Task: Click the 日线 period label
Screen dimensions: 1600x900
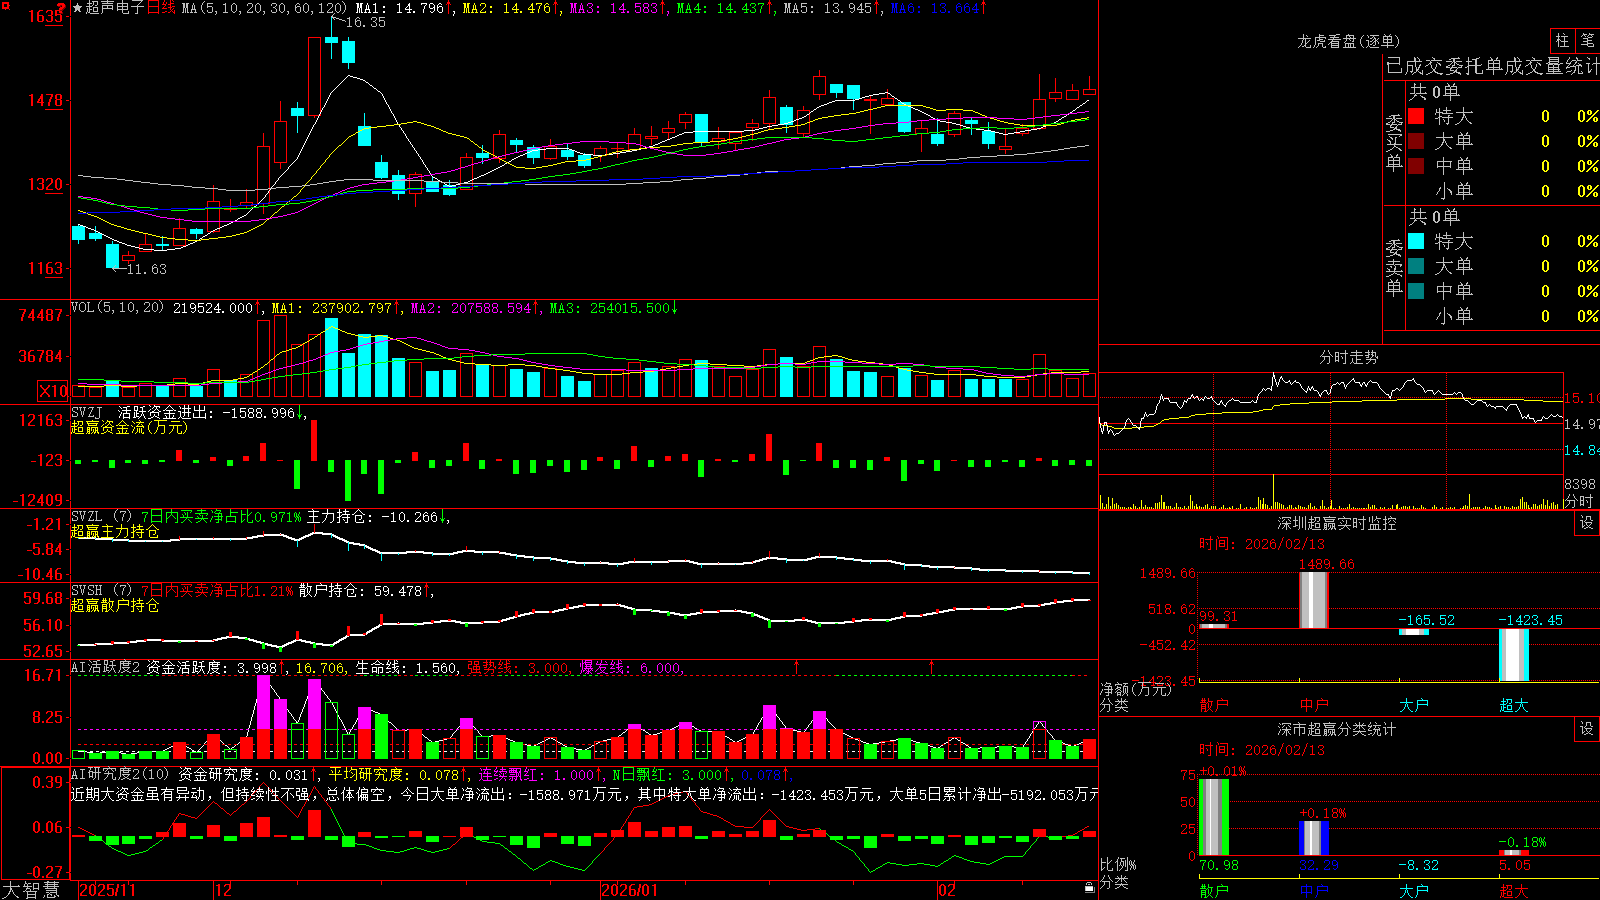Action: pos(161,8)
